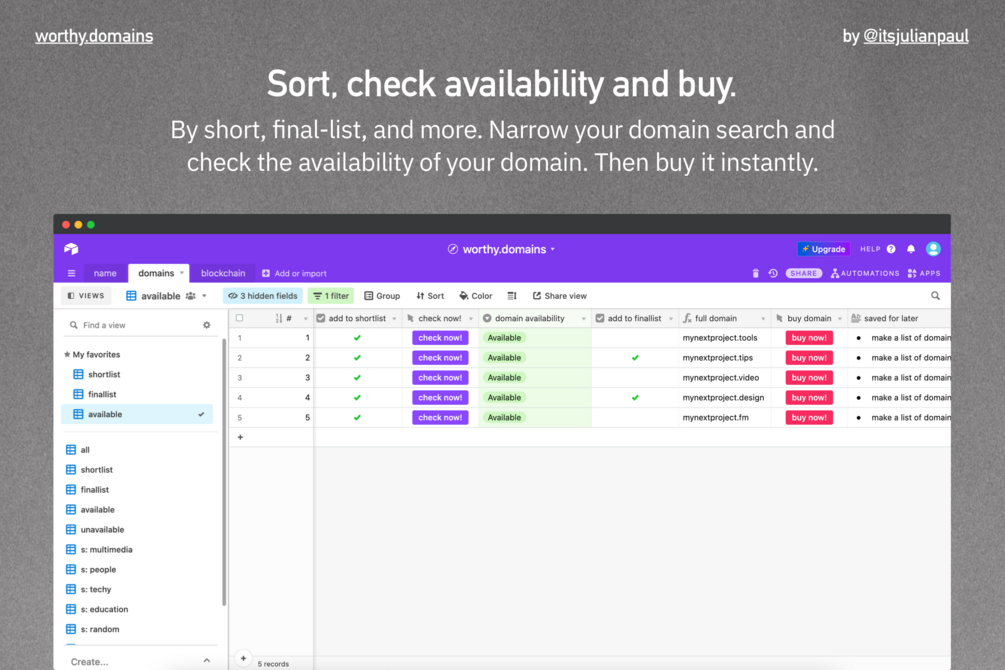Open the @itsjulianpaul link

tap(916, 36)
